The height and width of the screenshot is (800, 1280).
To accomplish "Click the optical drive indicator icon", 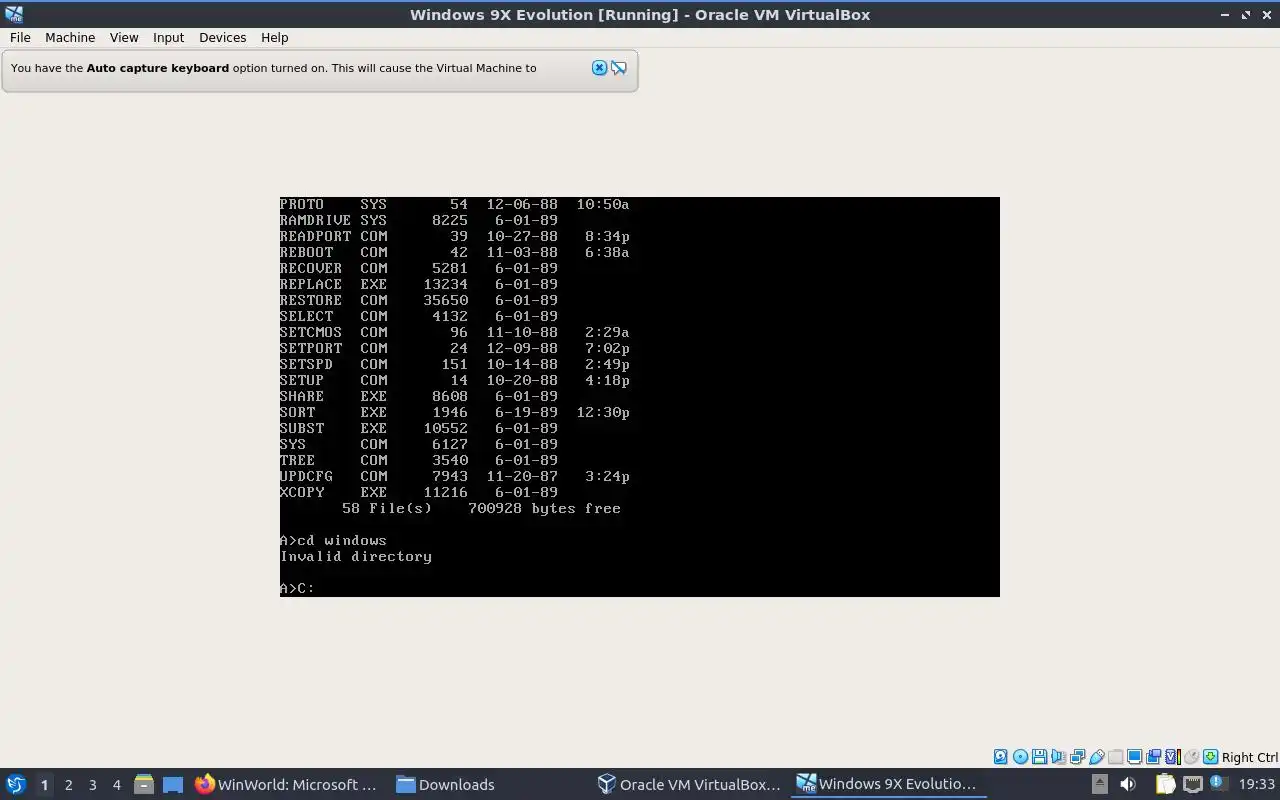I will point(1020,757).
